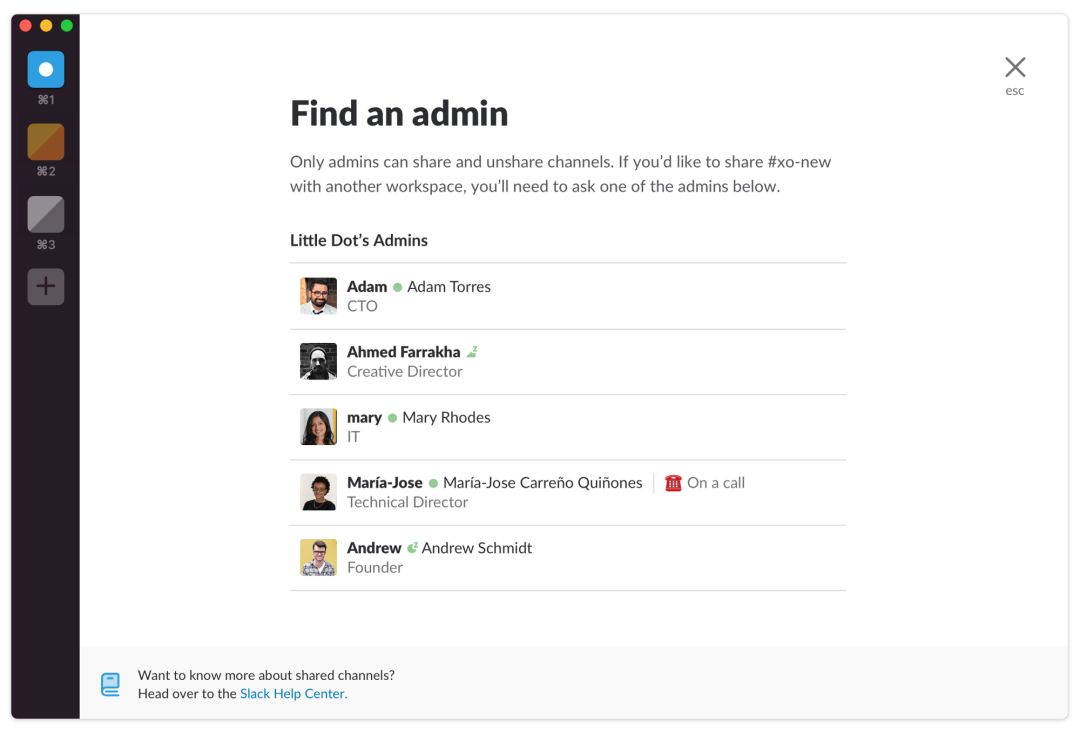
Task: Click Ahmed Farrakha's snooze status icon
Action: (x=473, y=352)
